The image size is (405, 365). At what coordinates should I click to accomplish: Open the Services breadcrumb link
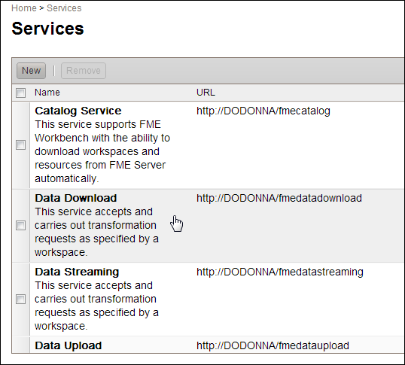(64, 8)
